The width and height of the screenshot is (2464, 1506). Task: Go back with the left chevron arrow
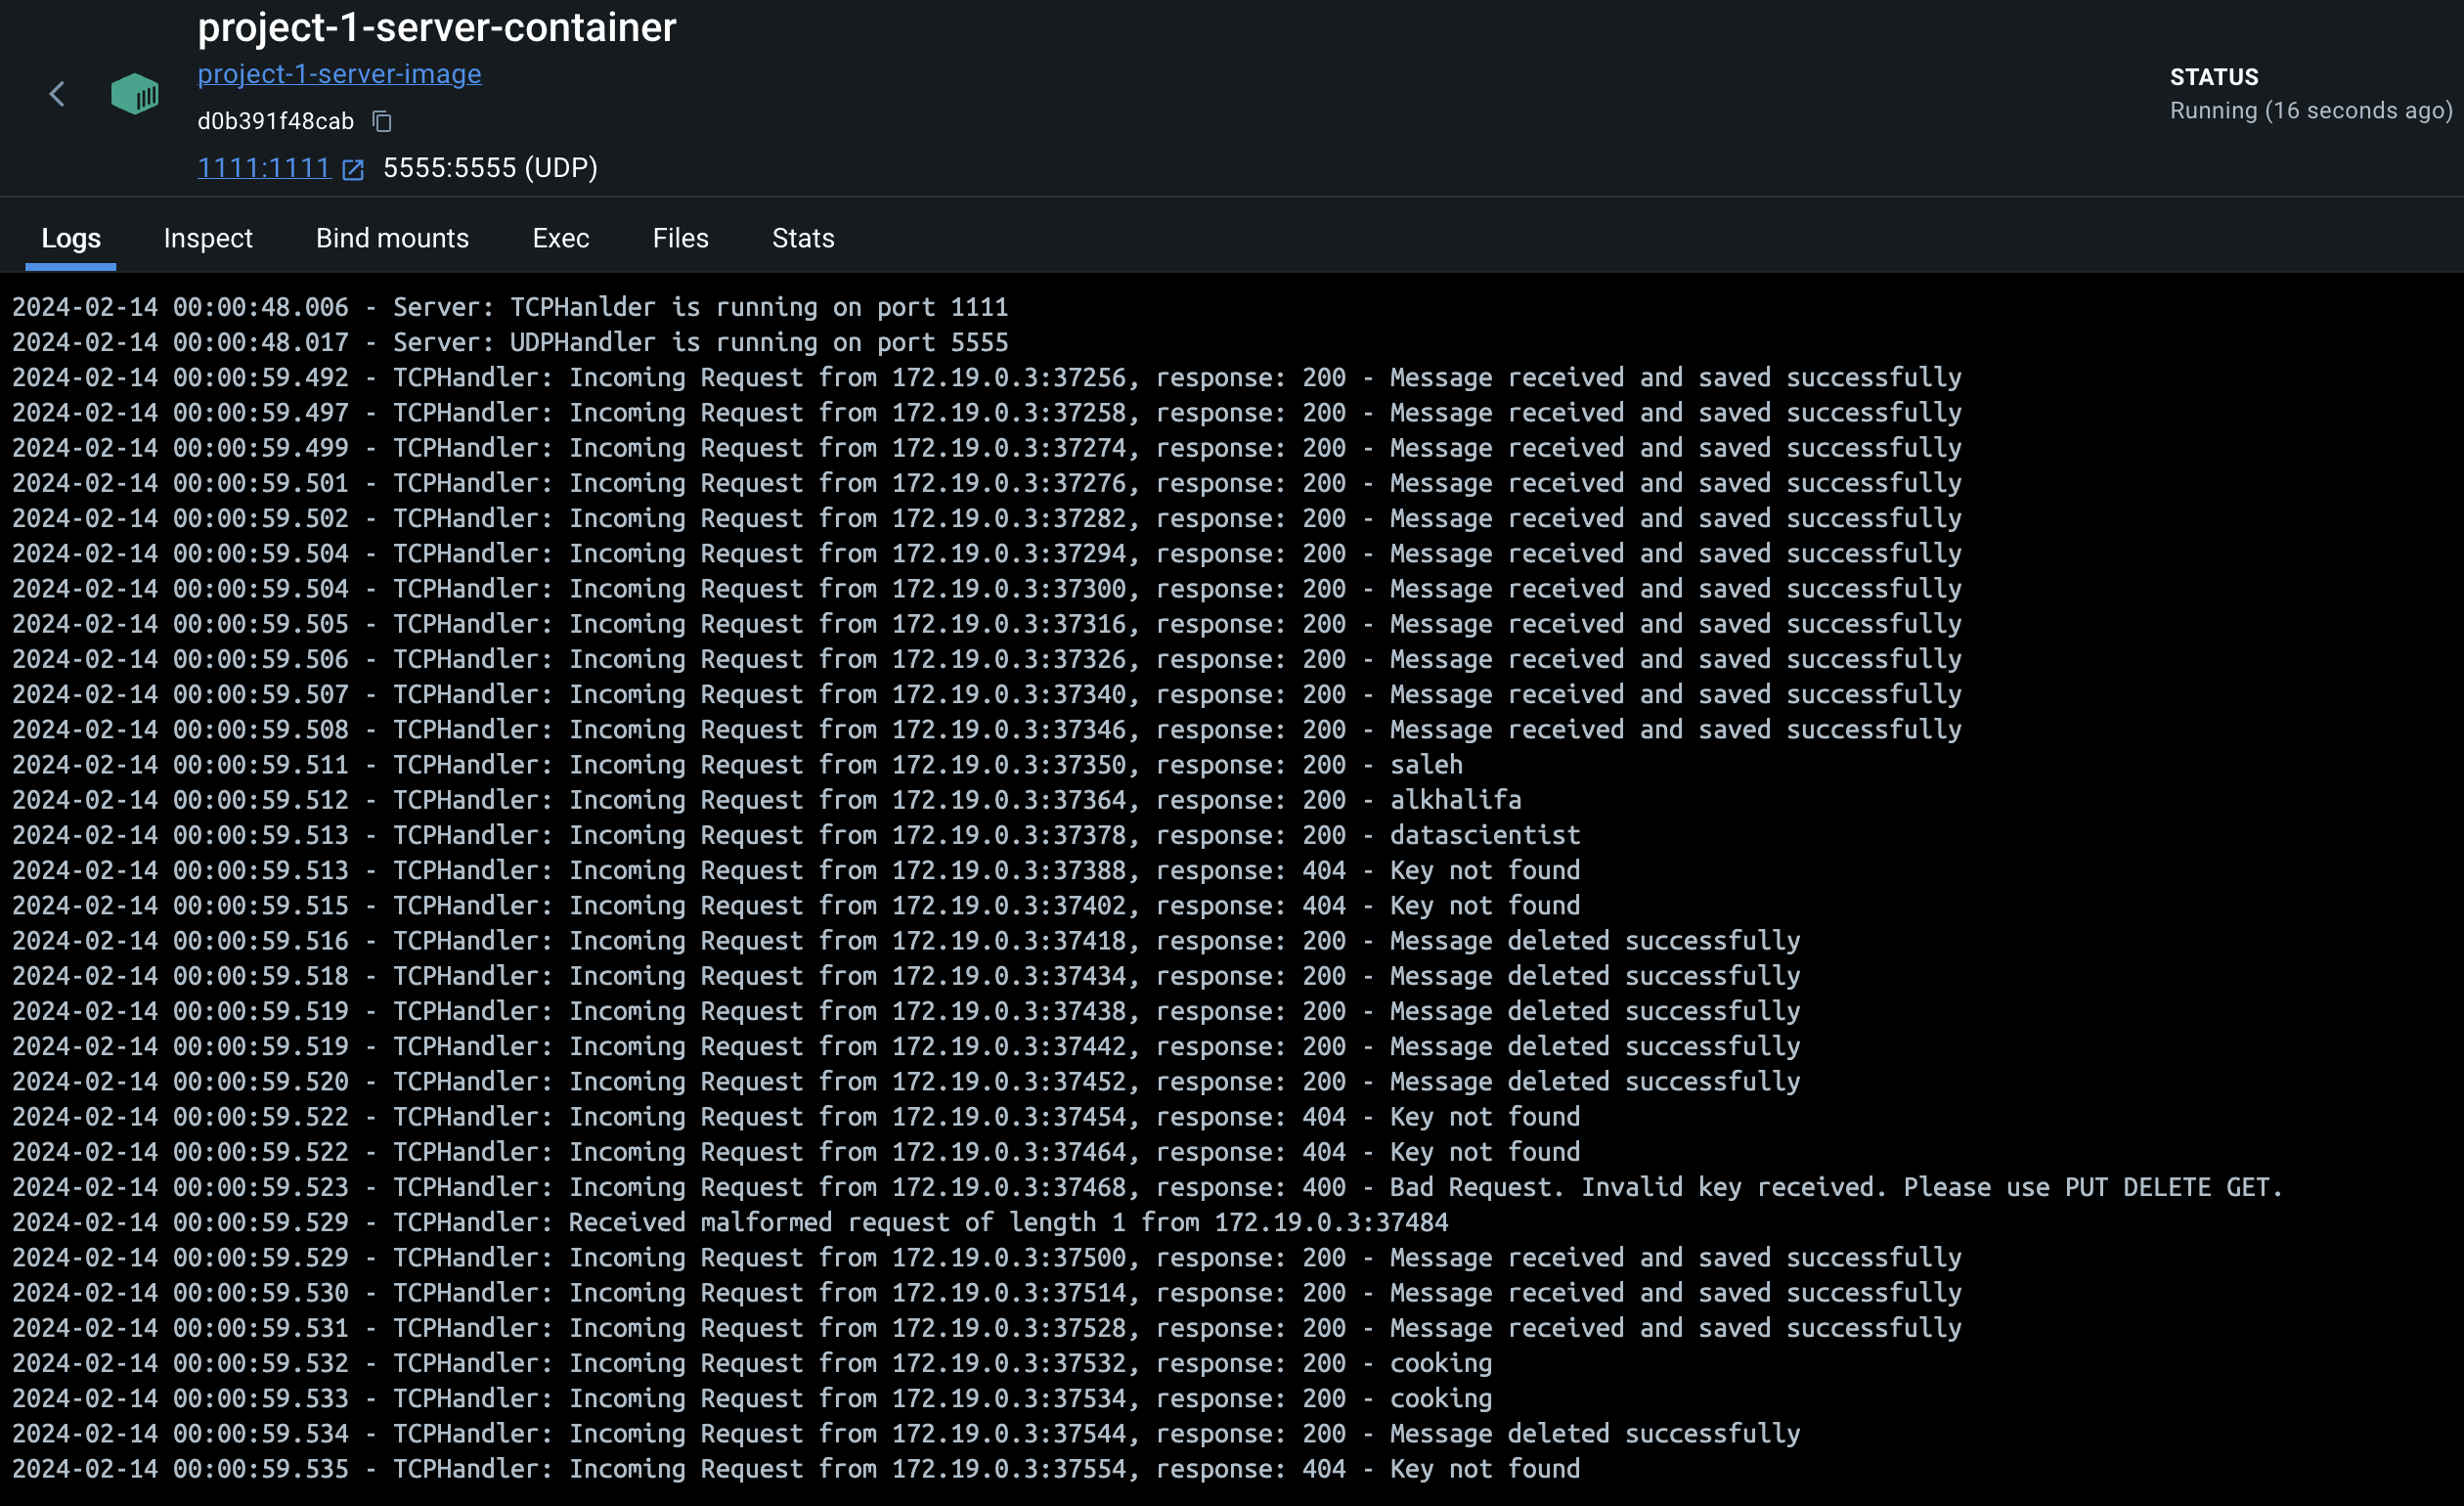(x=57, y=94)
